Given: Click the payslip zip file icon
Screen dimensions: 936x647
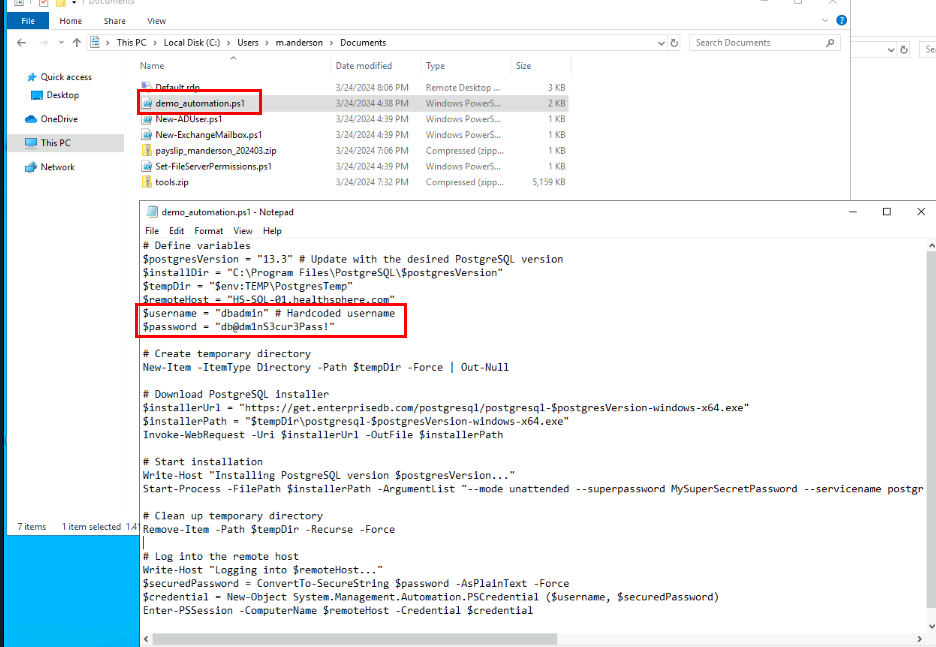Looking at the screenshot, I should [x=147, y=150].
